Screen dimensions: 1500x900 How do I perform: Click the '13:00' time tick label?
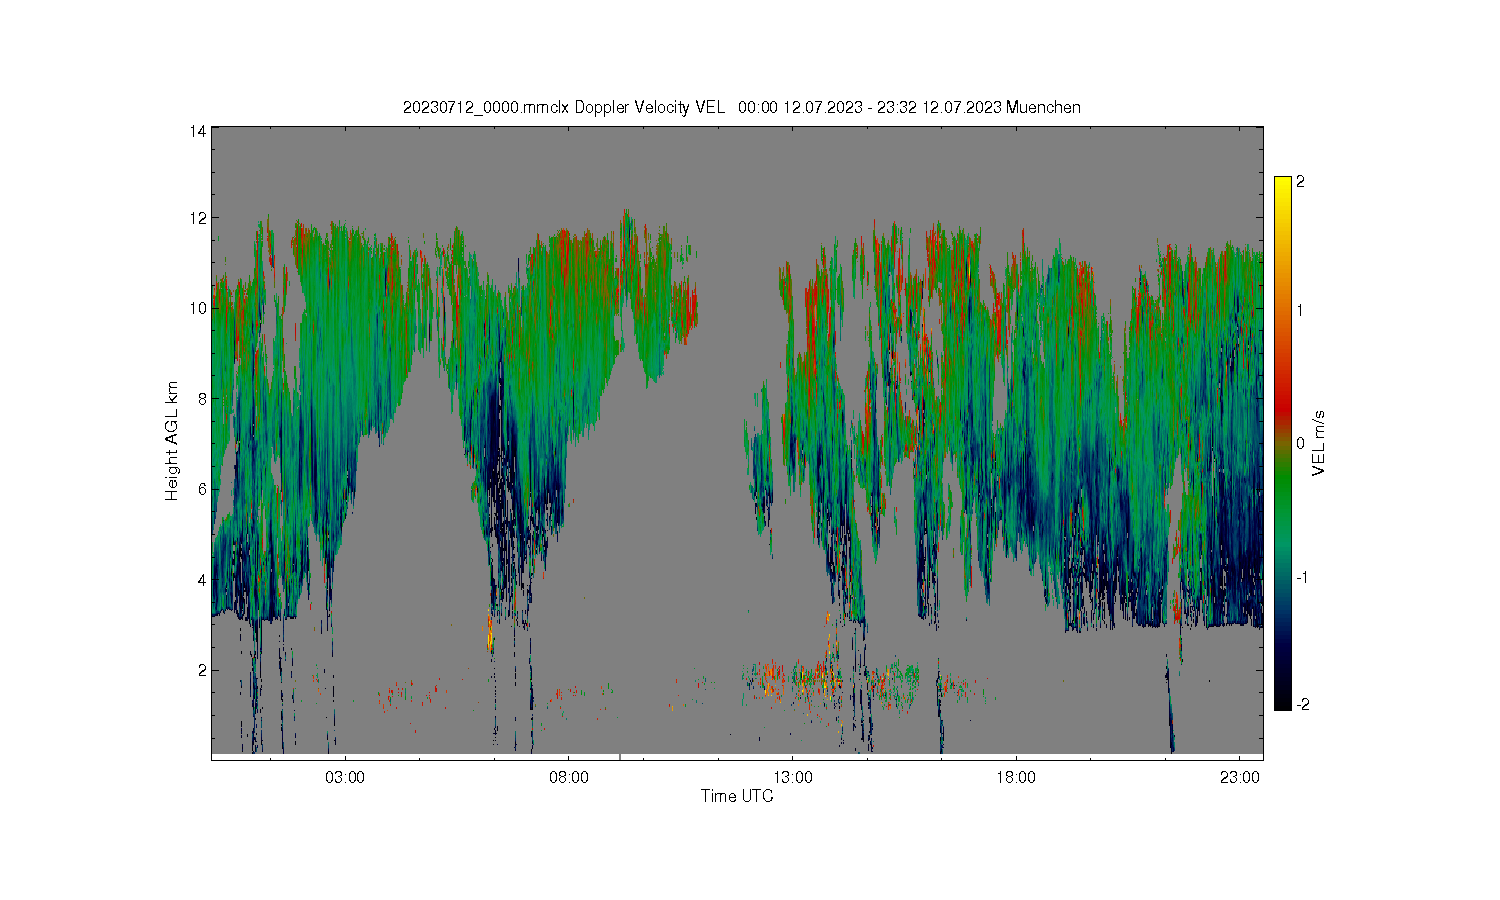[x=793, y=777]
